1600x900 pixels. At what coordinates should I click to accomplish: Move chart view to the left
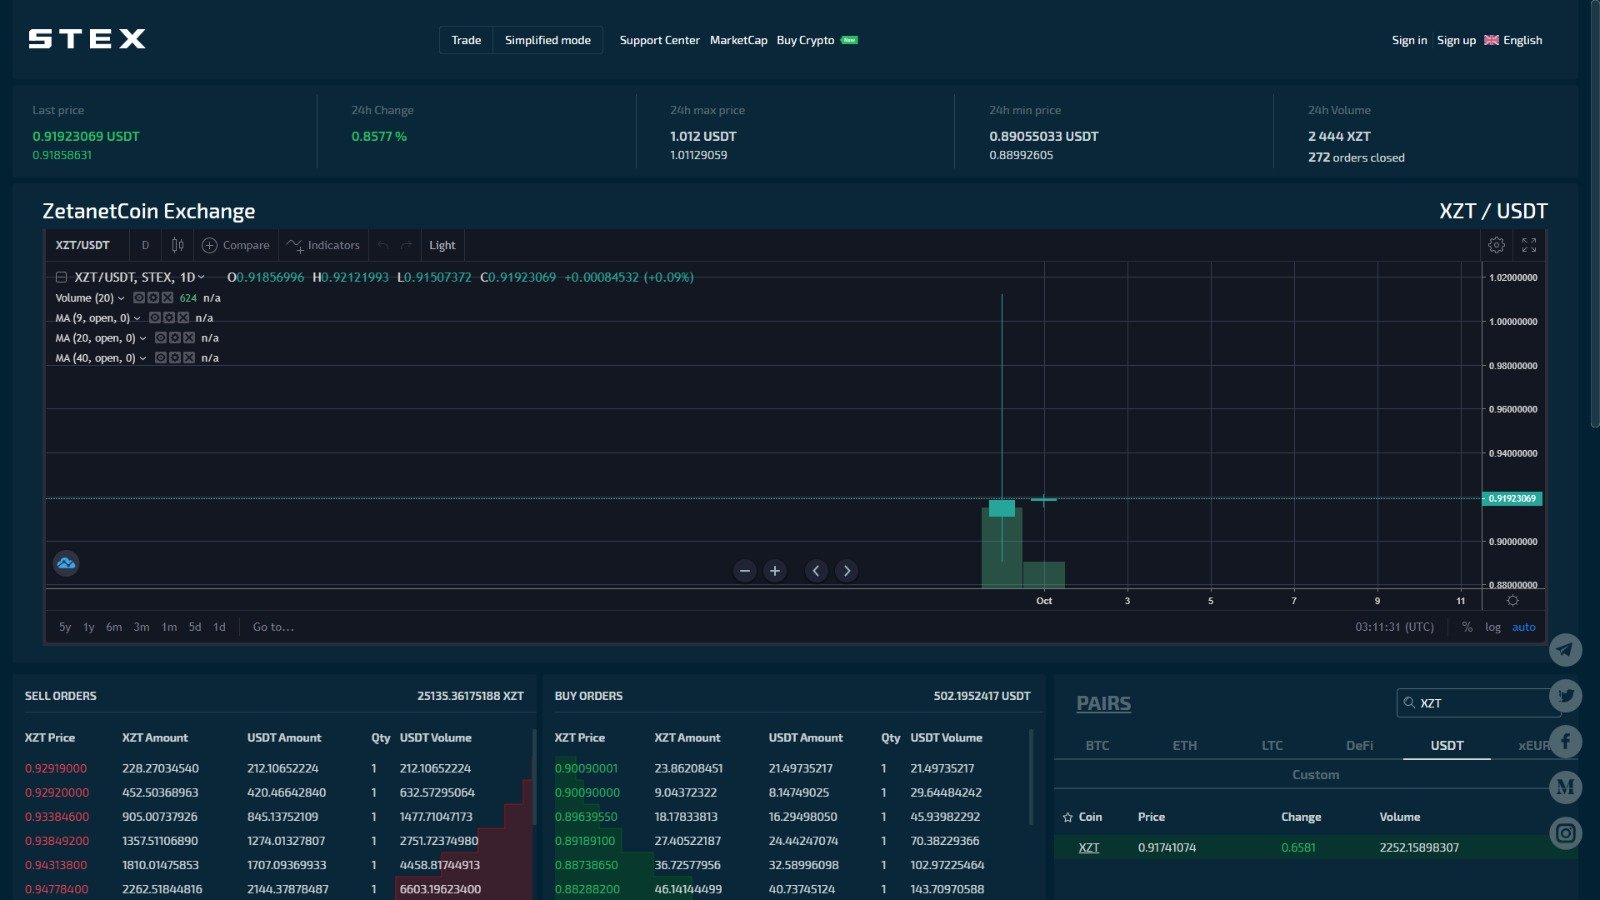[x=816, y=571]
